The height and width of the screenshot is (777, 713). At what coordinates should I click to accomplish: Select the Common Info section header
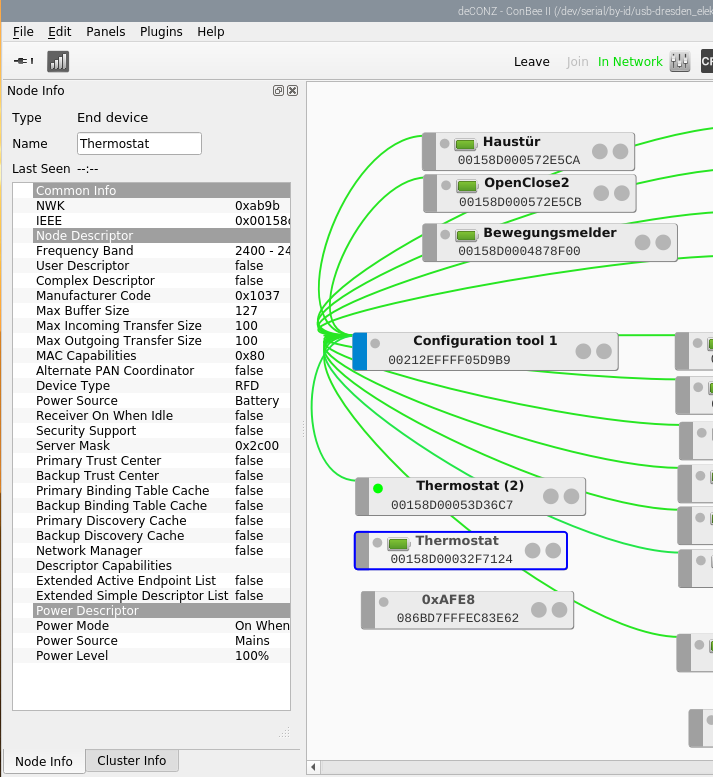(162, 190)
